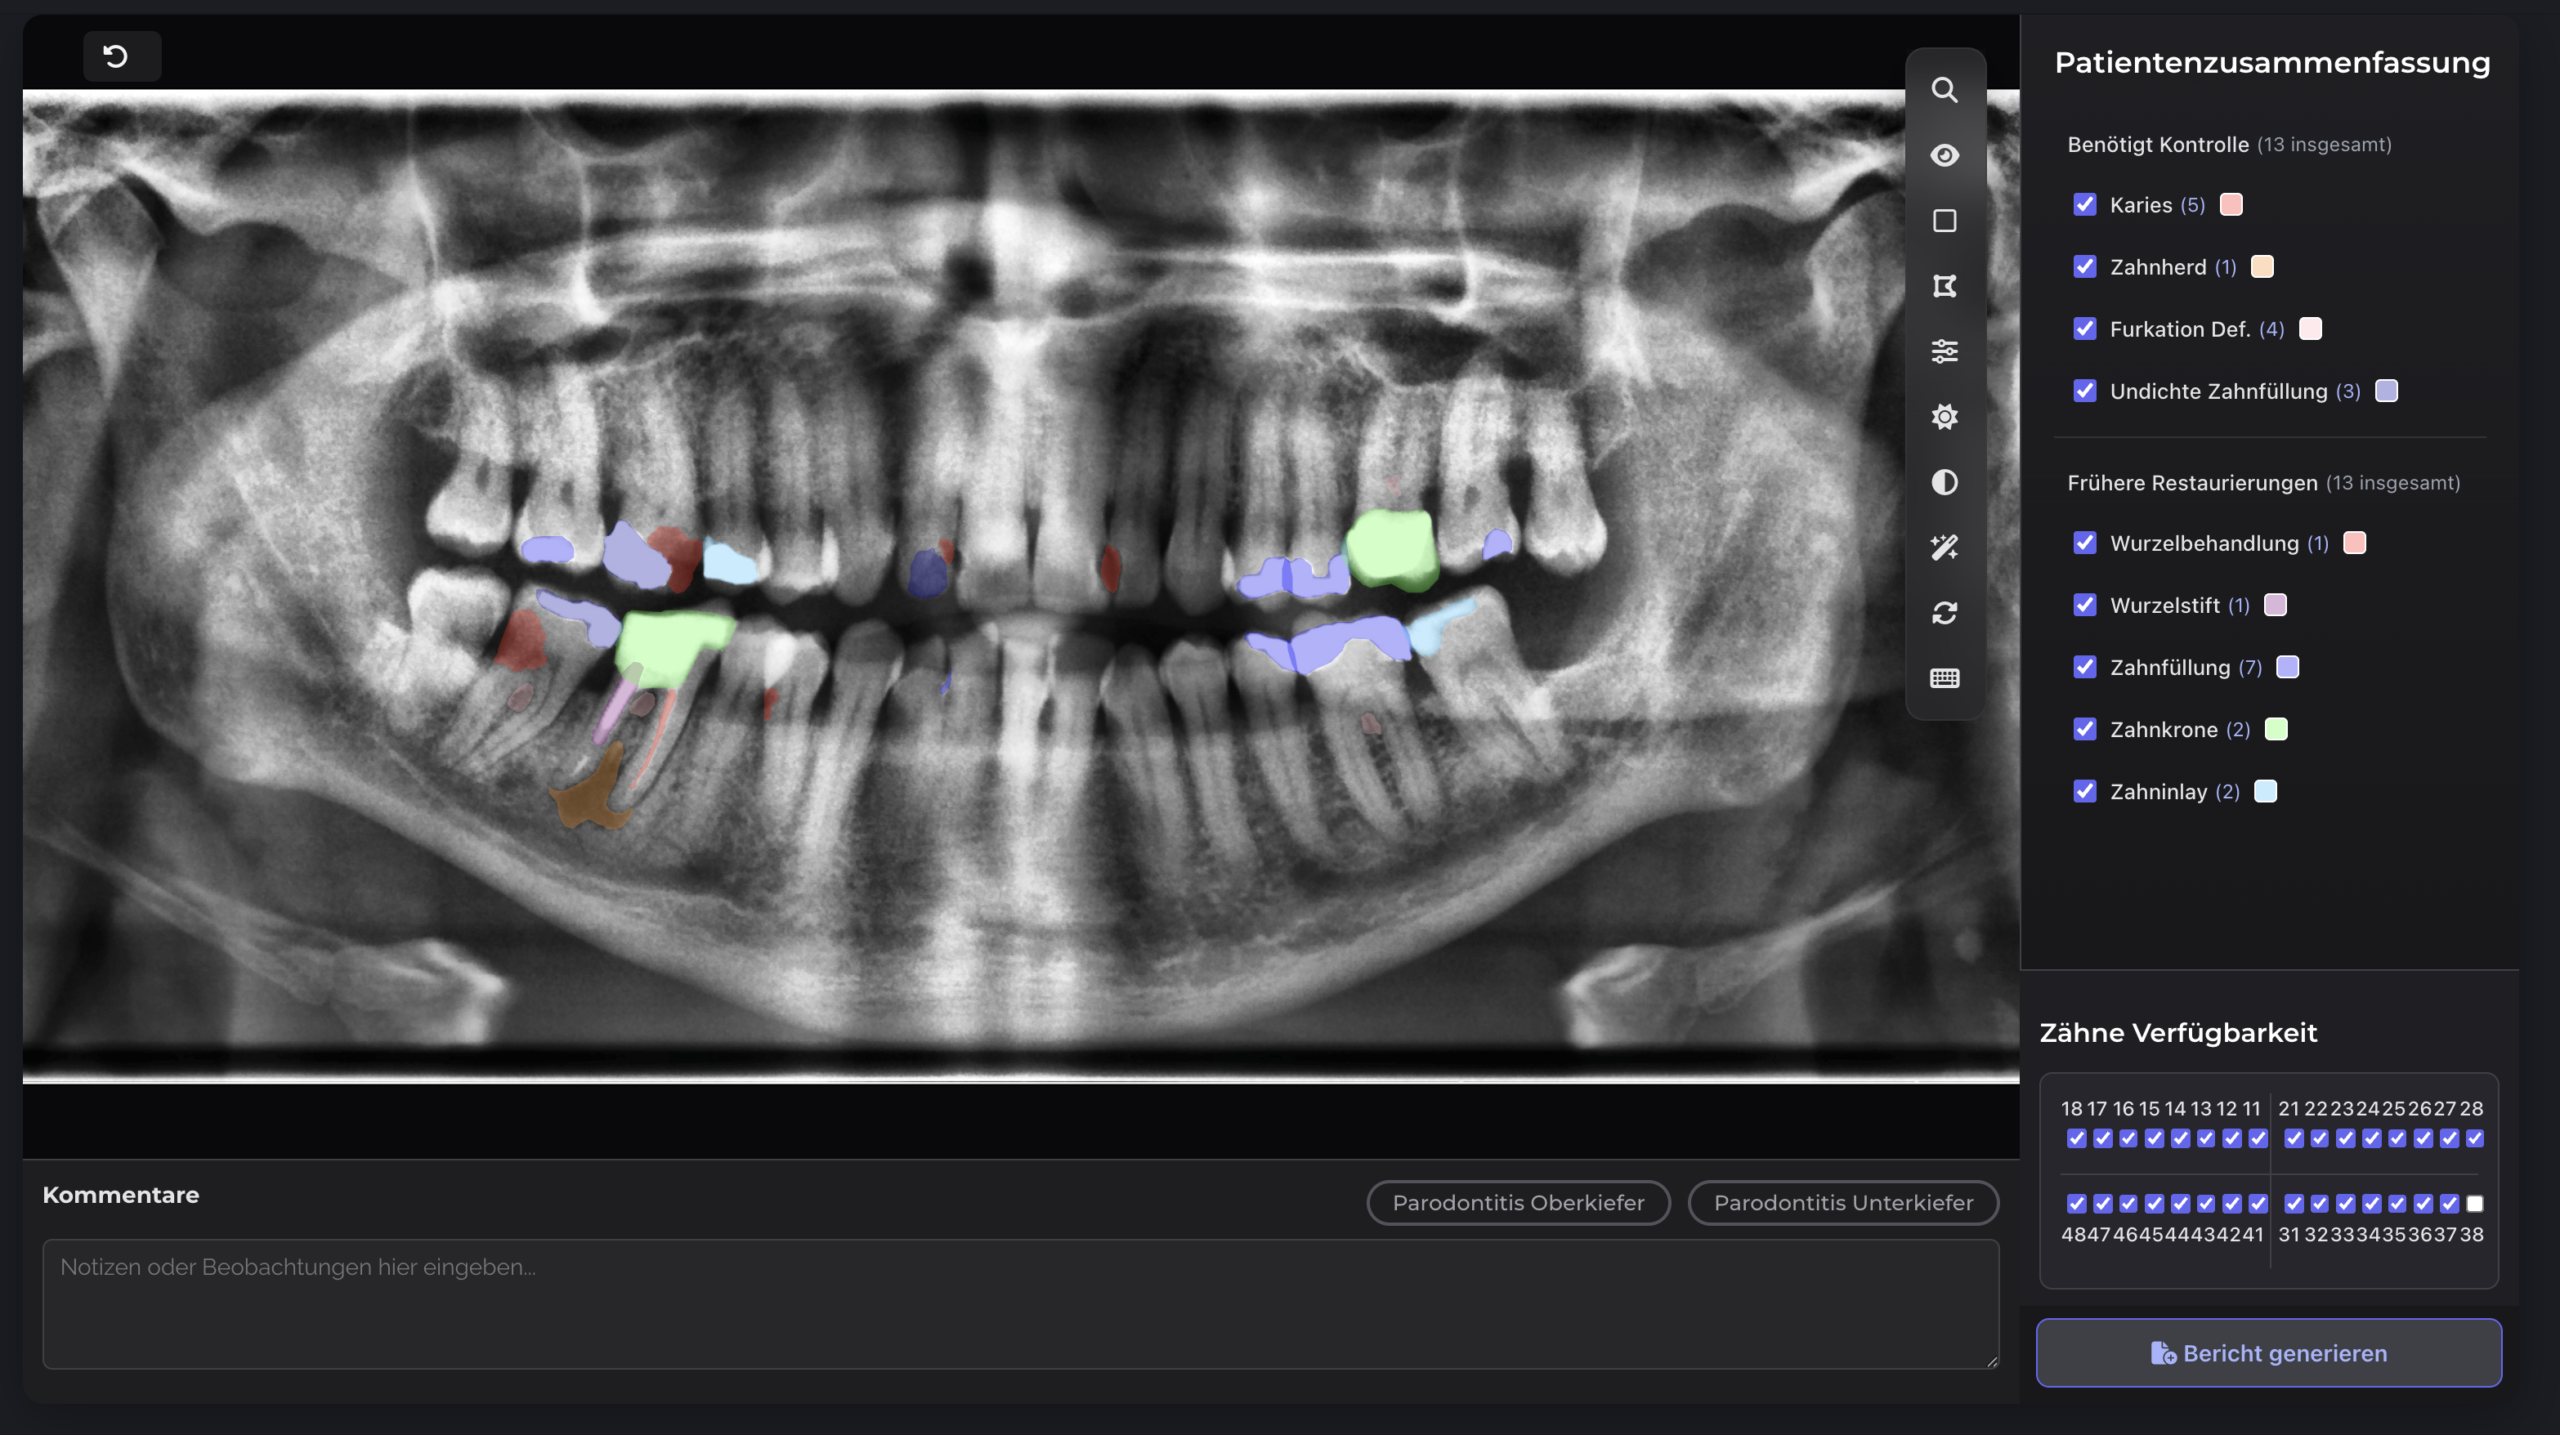2560x1435 pixels.
Task: Click the refresh arrows icon in toolbar
Action: pos(1944,613)
